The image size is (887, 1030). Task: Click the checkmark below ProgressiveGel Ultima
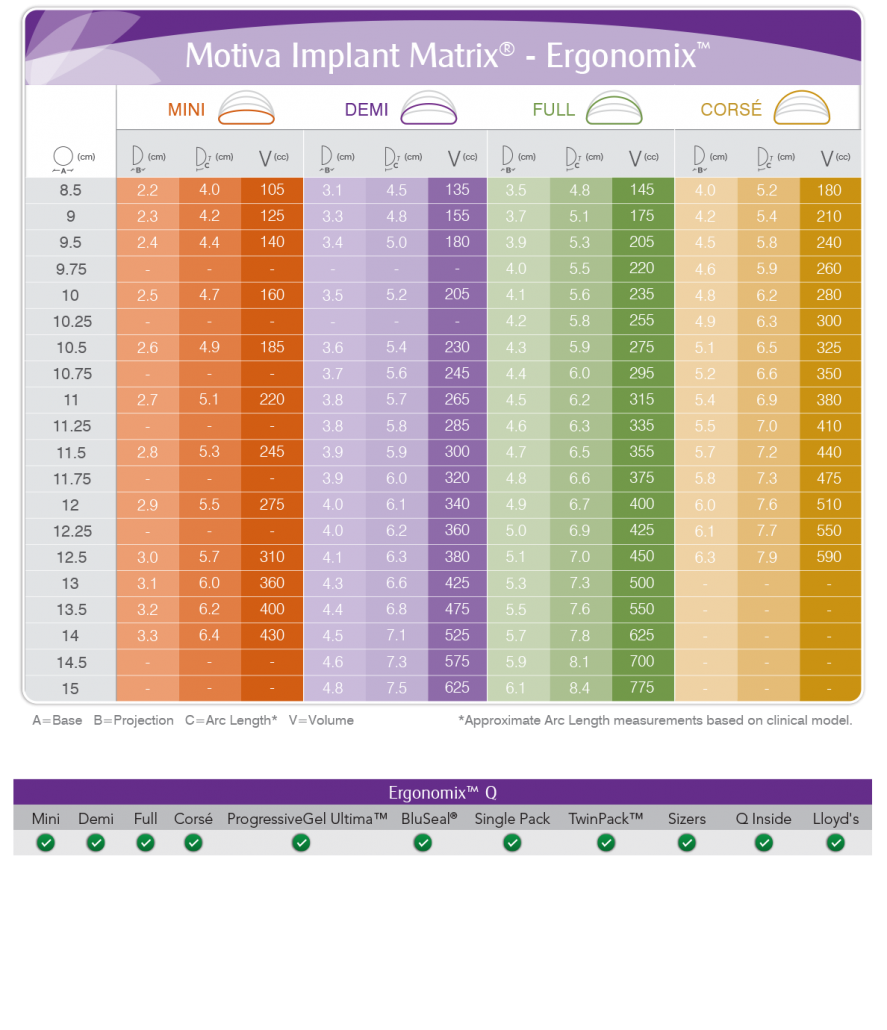(x=301, y=843)
